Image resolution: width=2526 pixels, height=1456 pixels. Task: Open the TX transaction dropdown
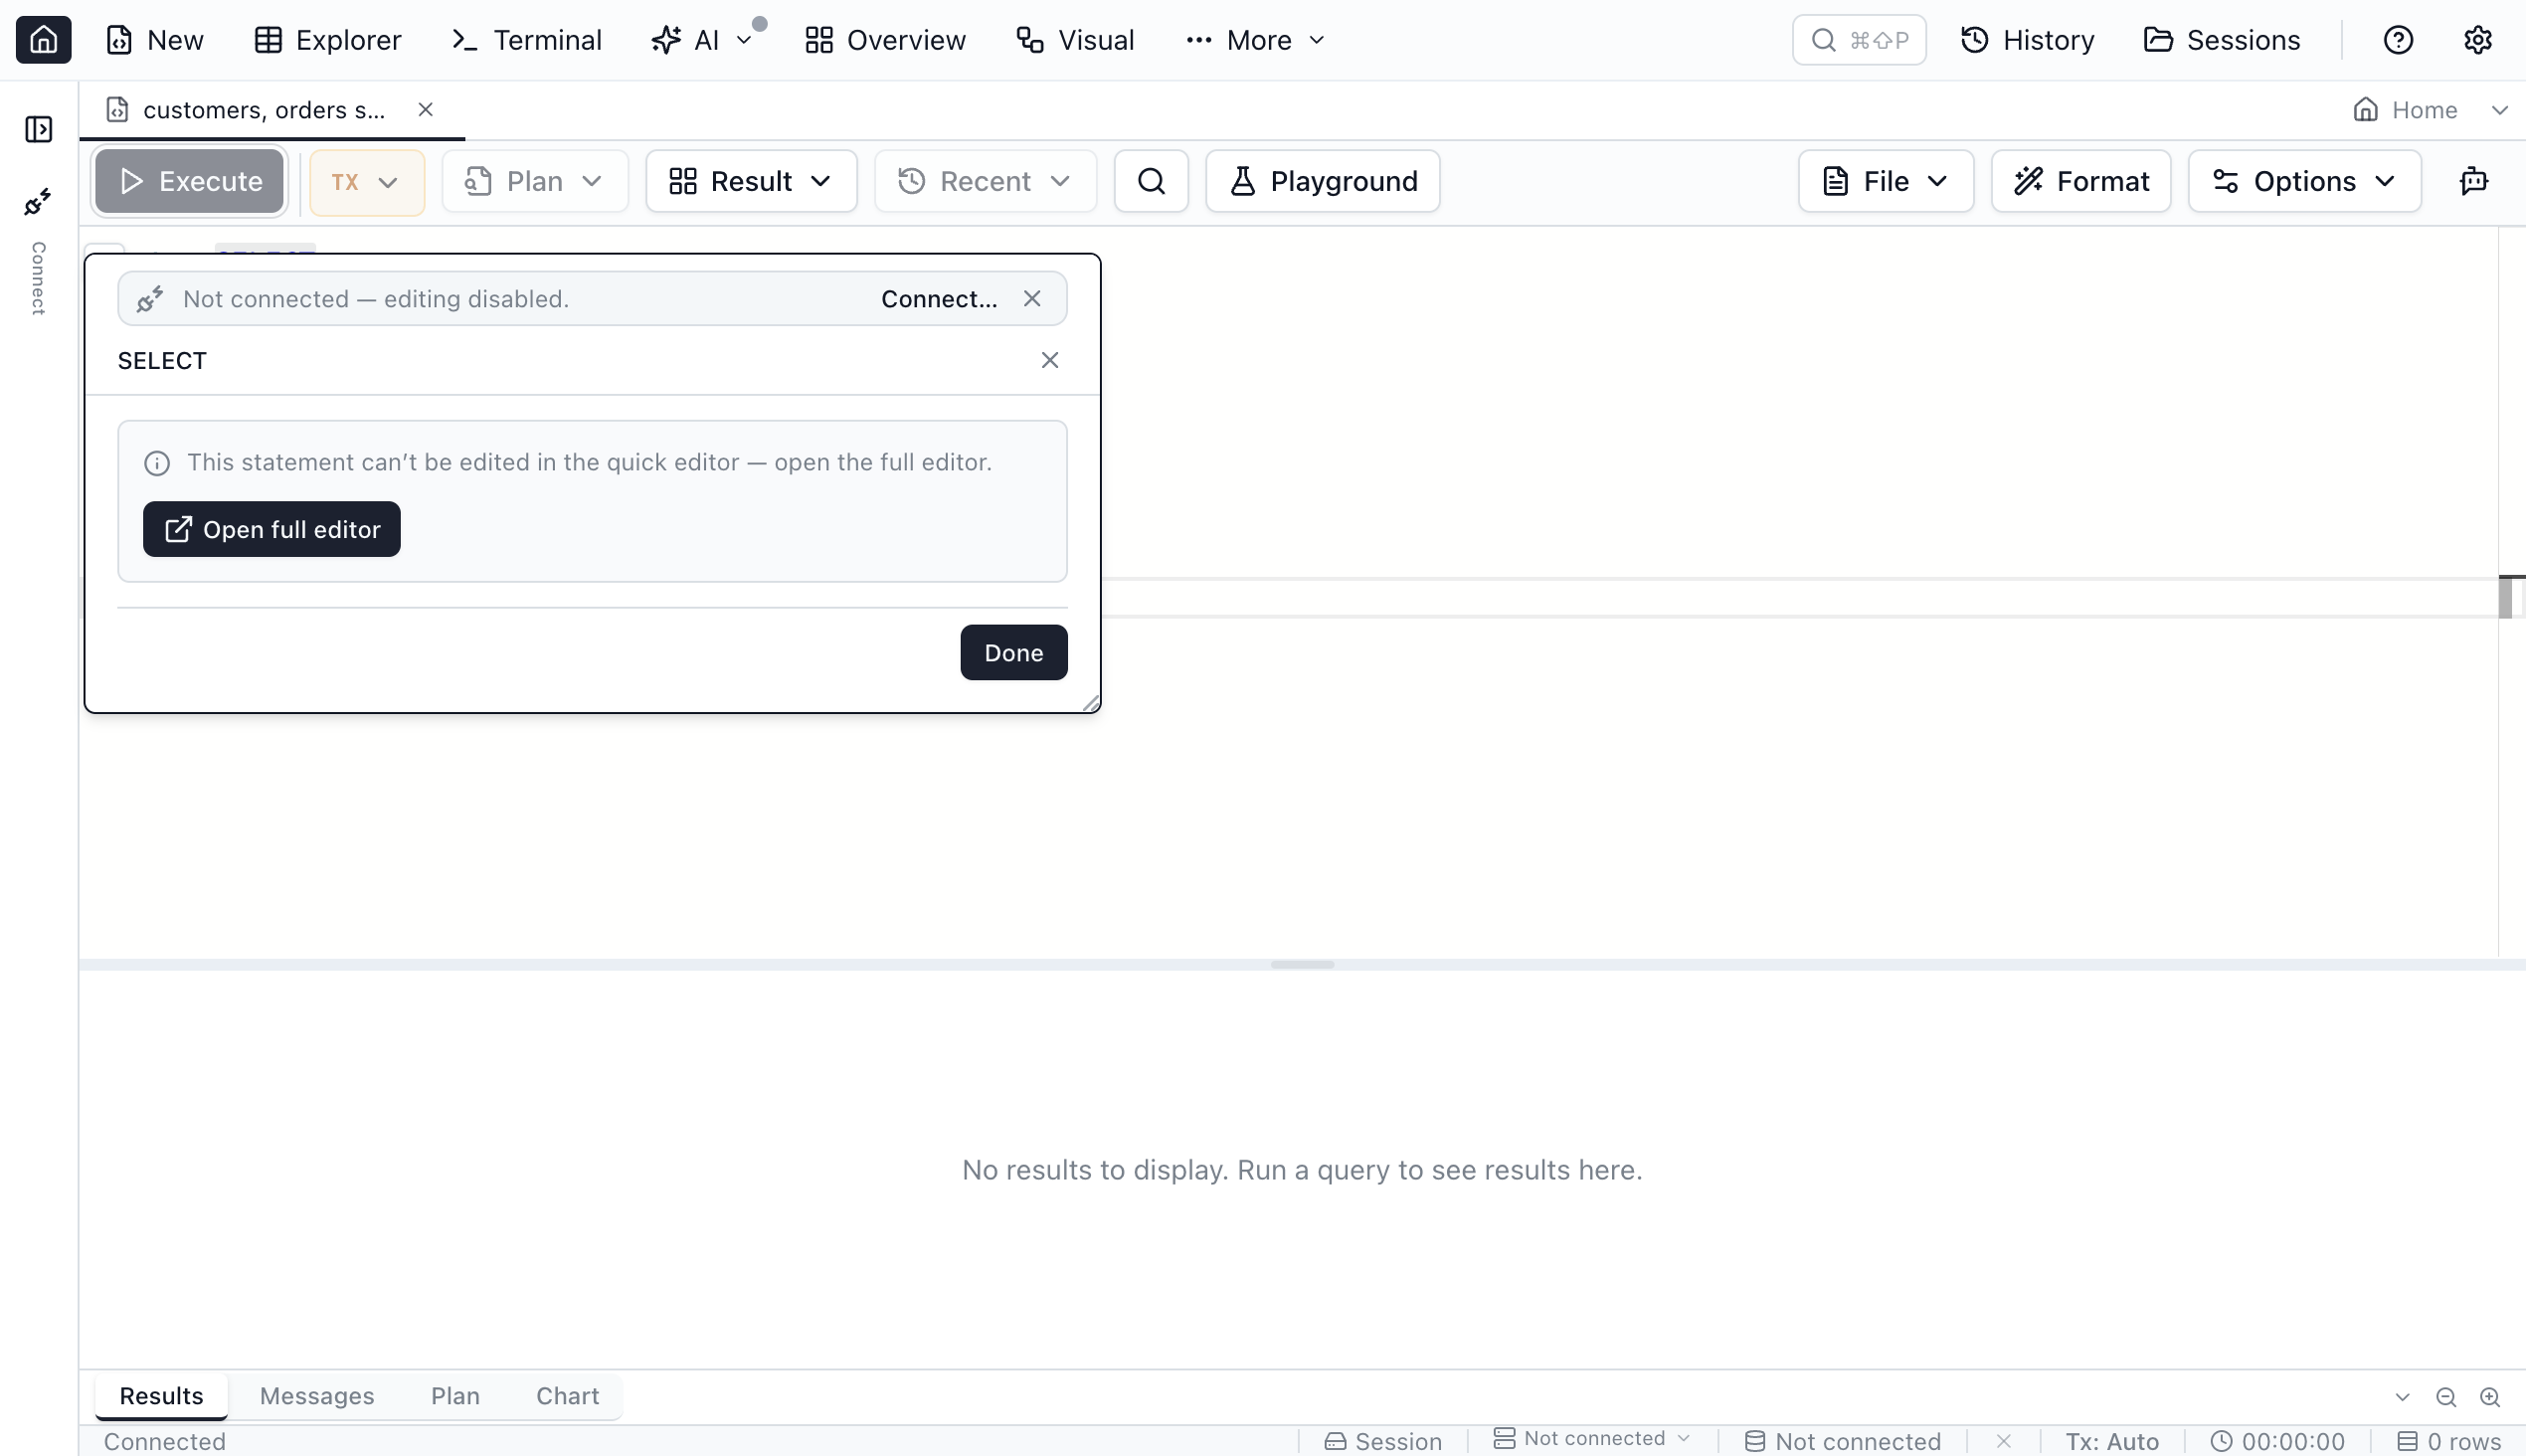pos(366,182)
